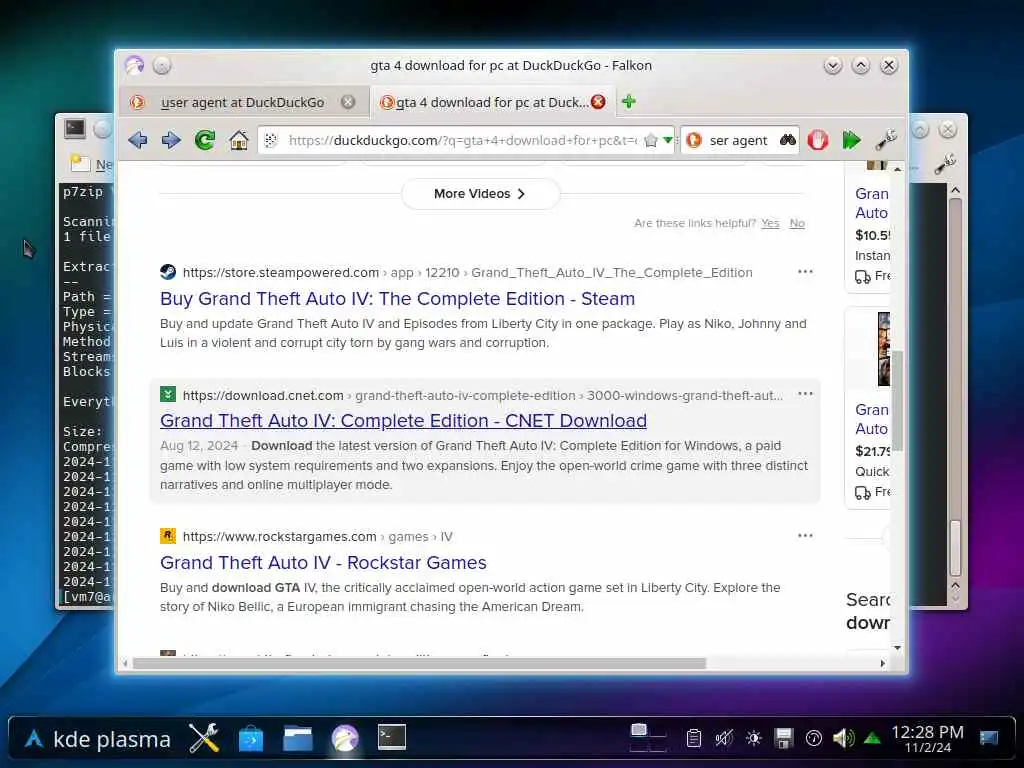Open Falkon tools menu wrench icon
Screen dimensions: 1024x768
[886, 140]
